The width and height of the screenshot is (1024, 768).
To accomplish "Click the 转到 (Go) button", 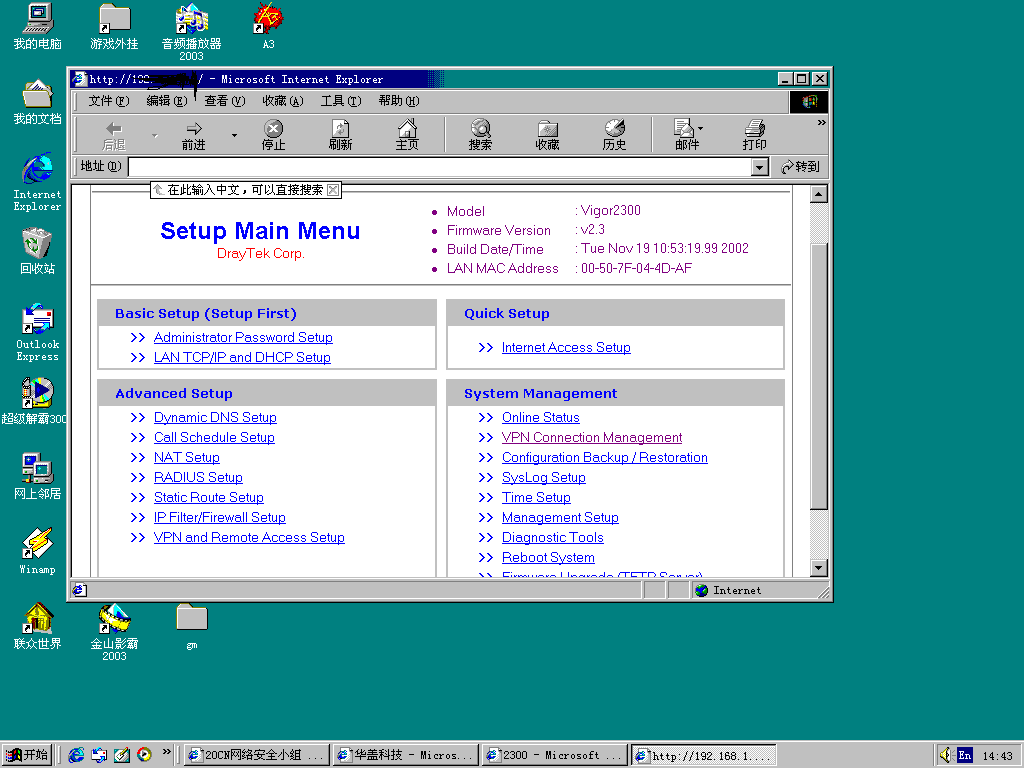I will 800,167.
